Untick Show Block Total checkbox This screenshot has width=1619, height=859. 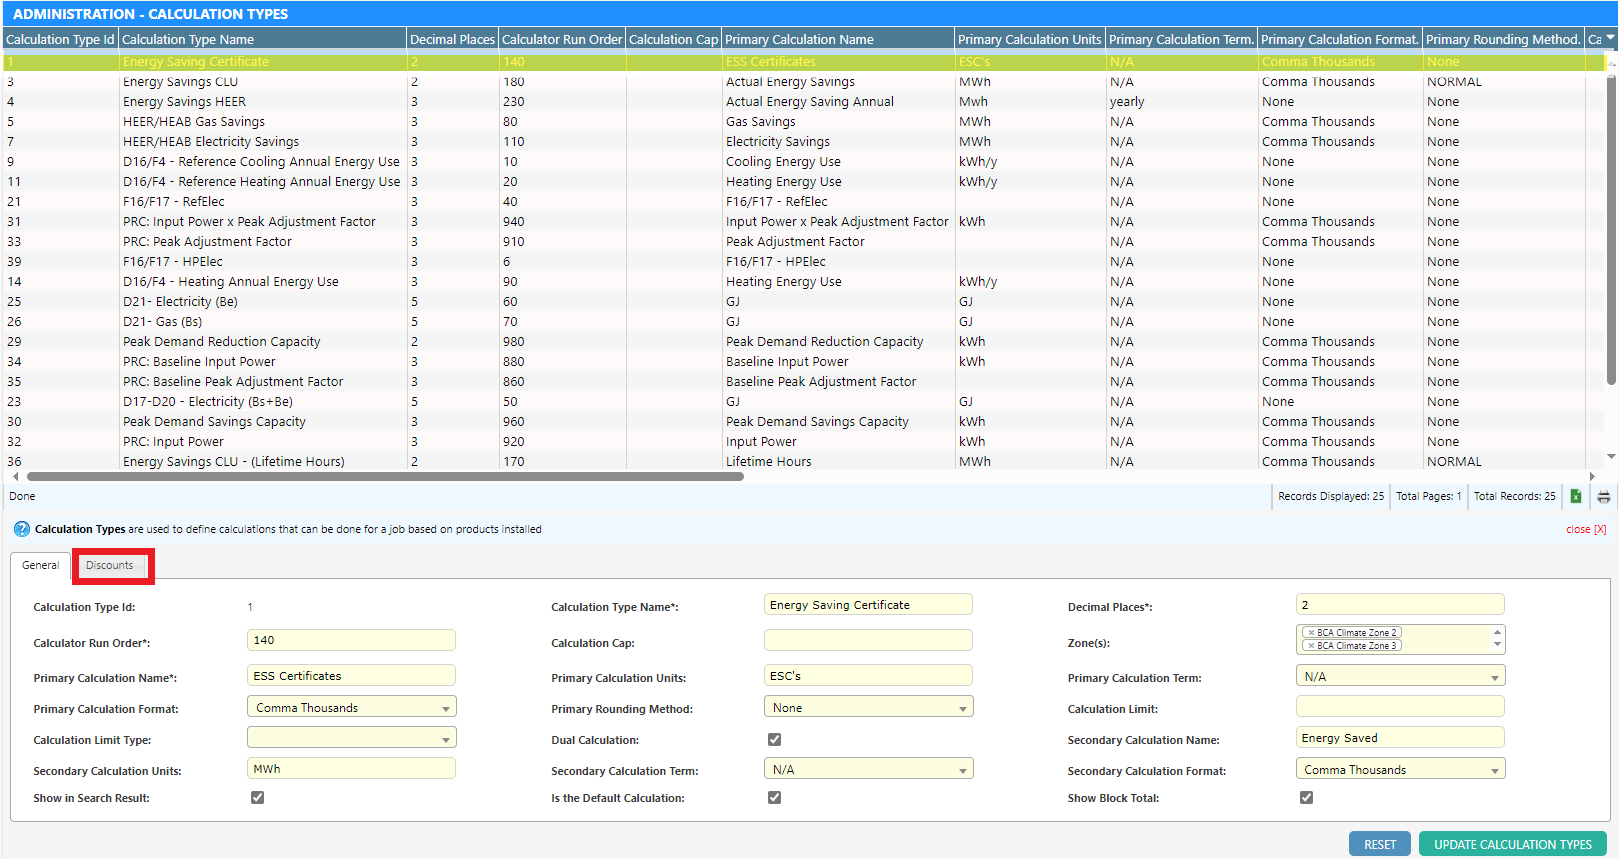1306,798
